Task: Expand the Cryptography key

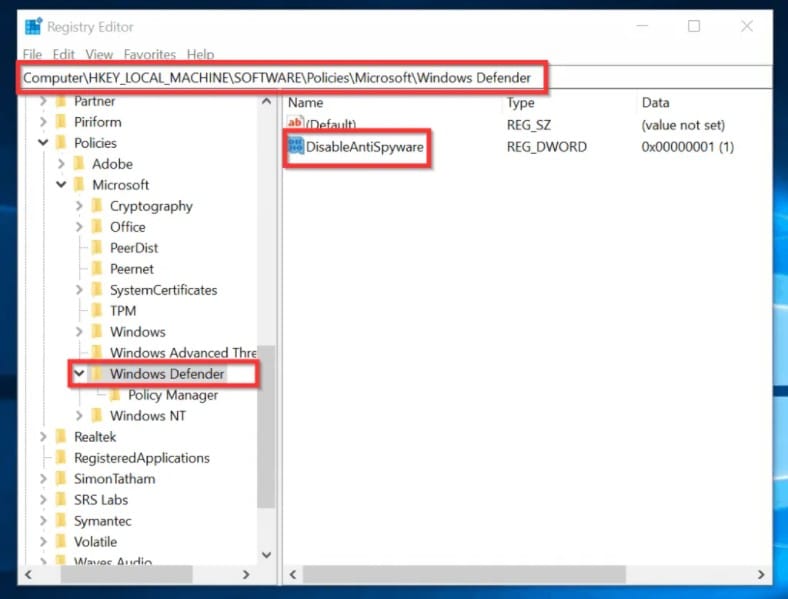Action: [79, 206]
